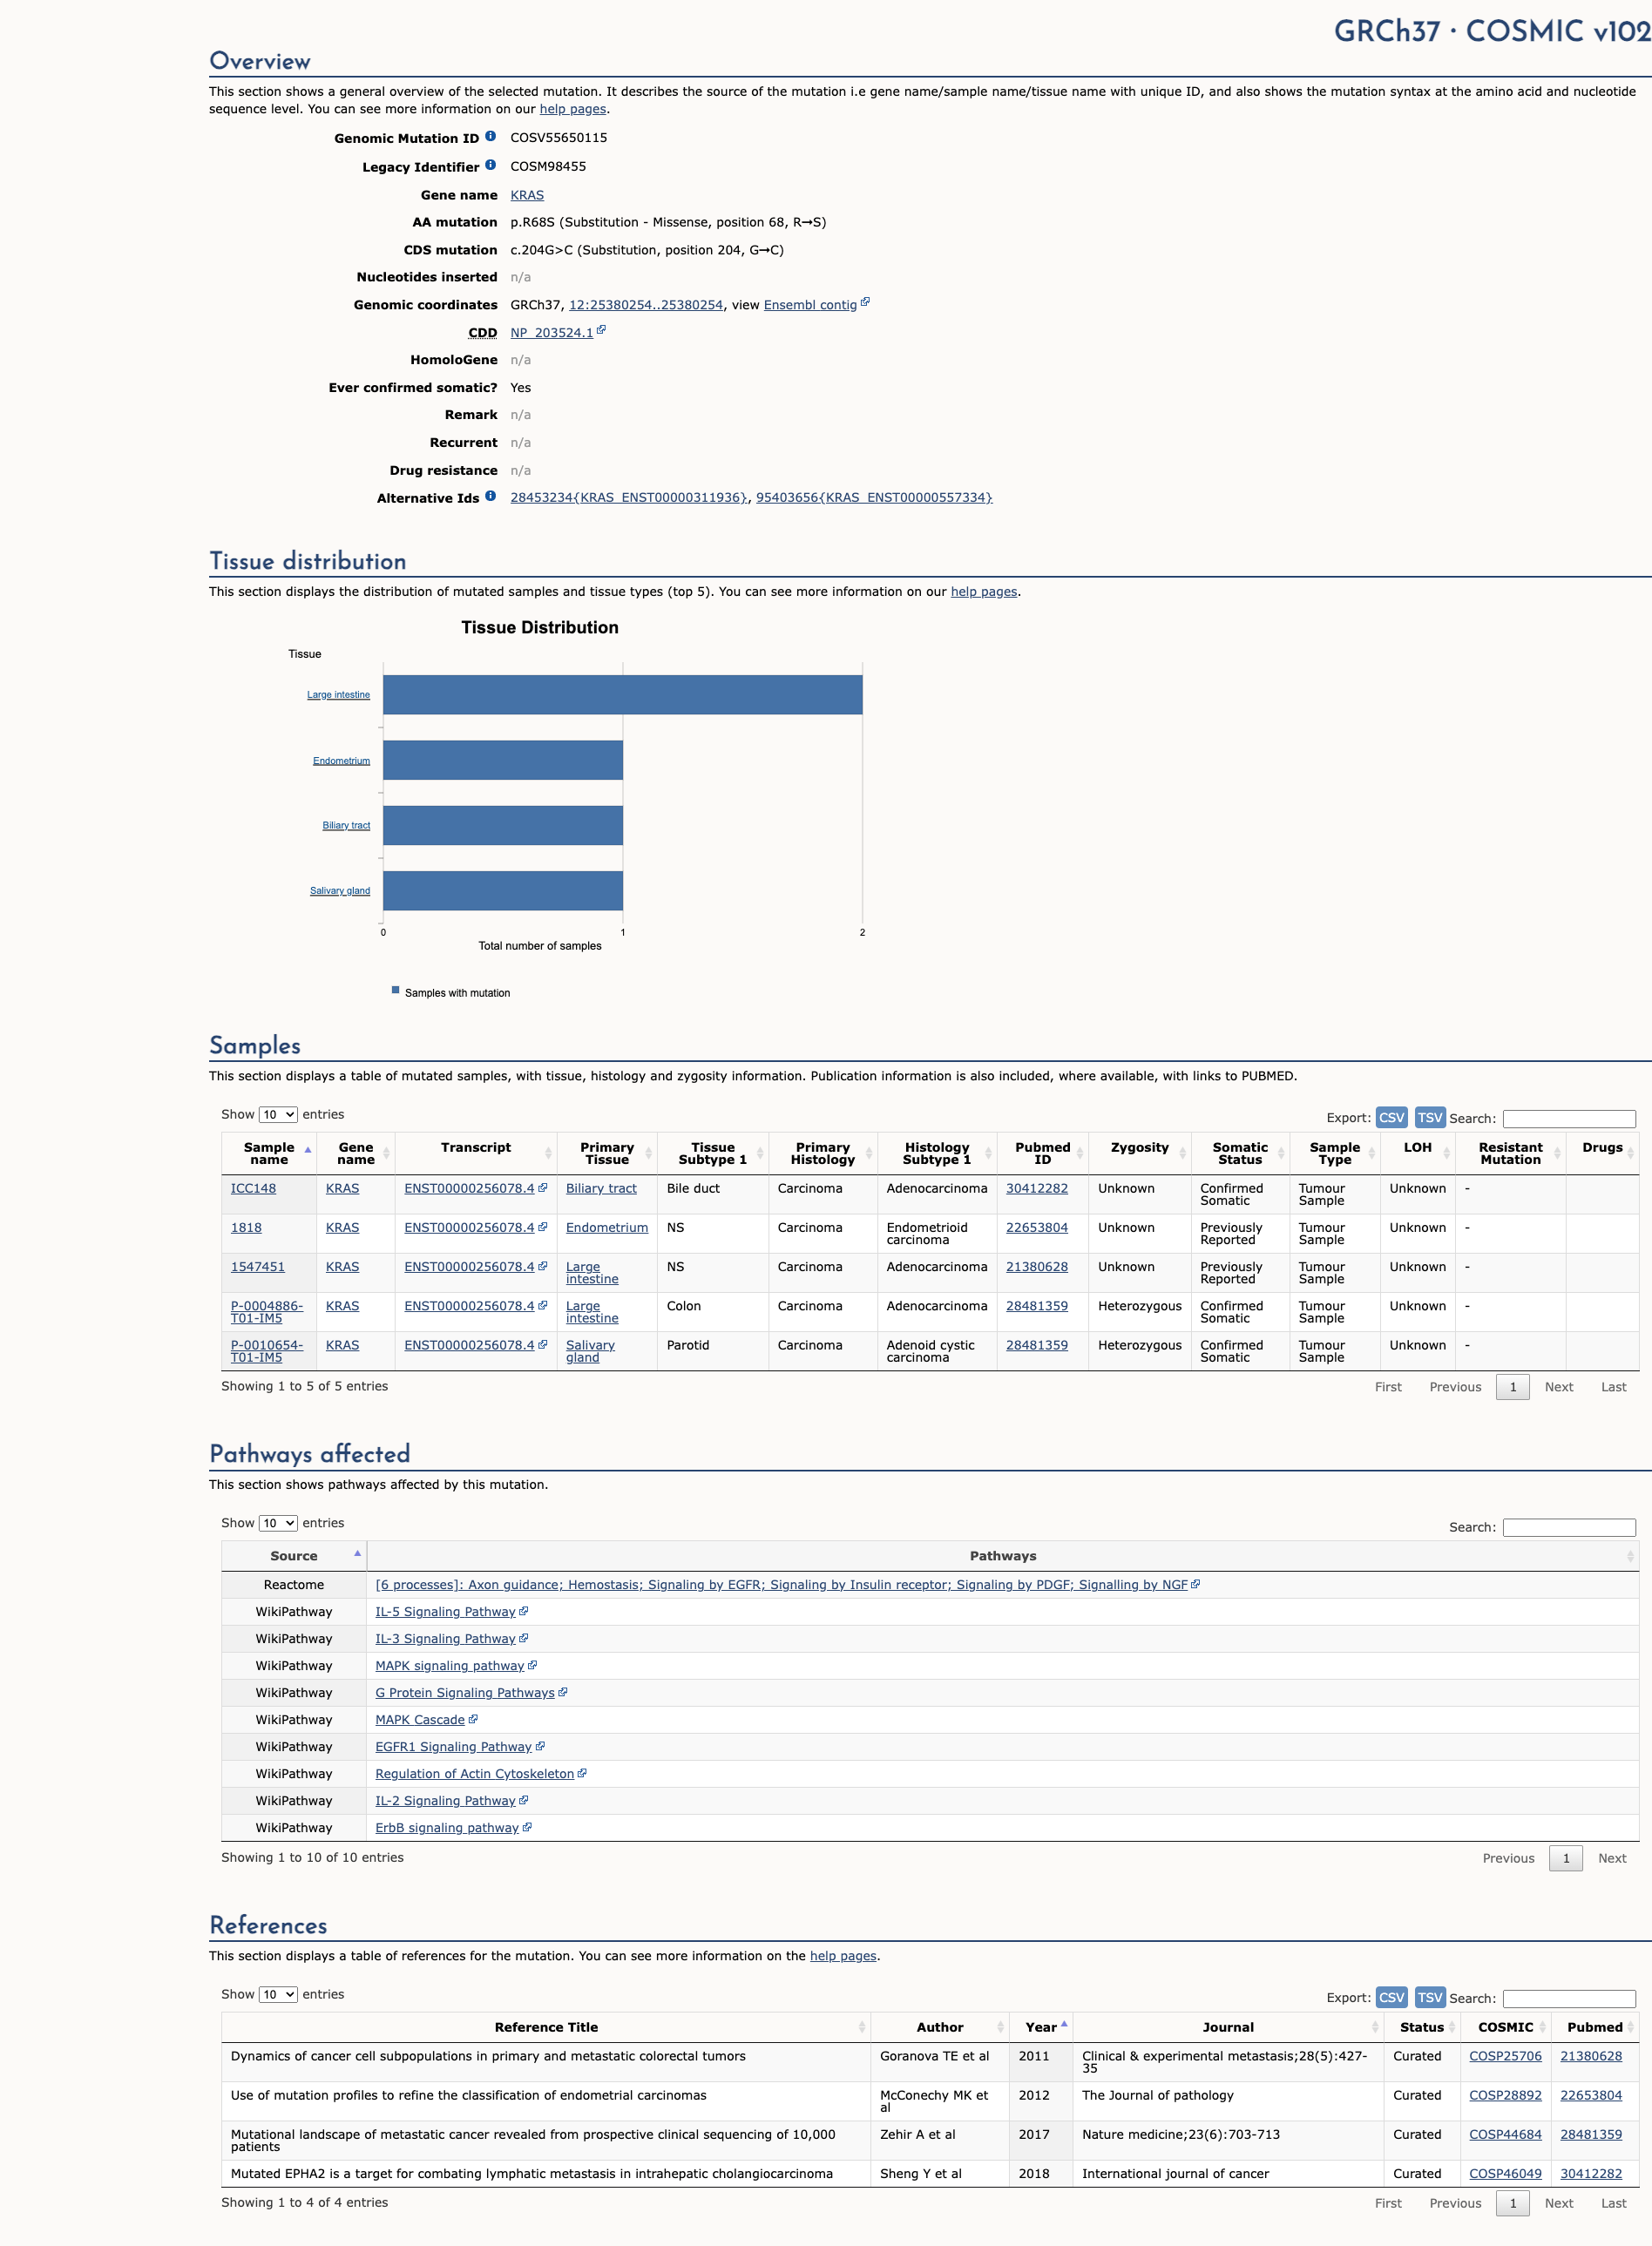Click info icon beside Legacy Identifier
This screenshot has height=2246, width=1652.
click(490, 165)
